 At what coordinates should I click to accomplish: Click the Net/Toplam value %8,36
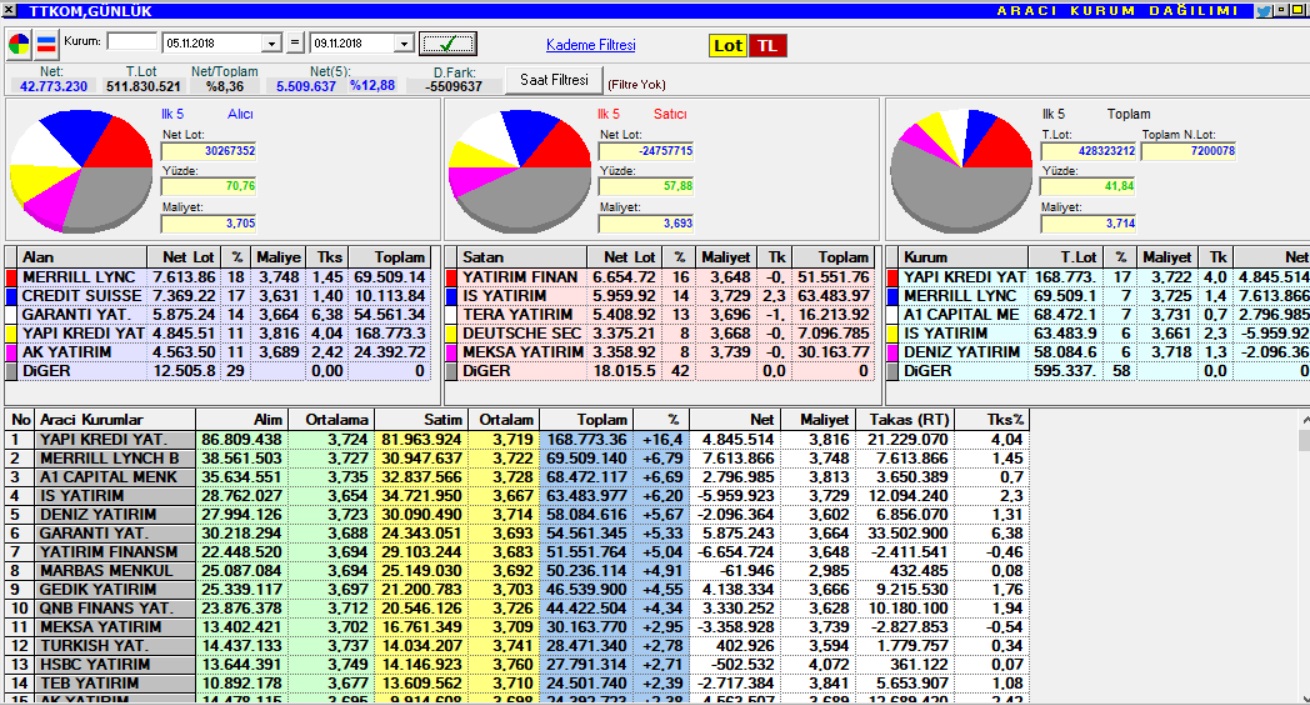[x=225, y=86]
